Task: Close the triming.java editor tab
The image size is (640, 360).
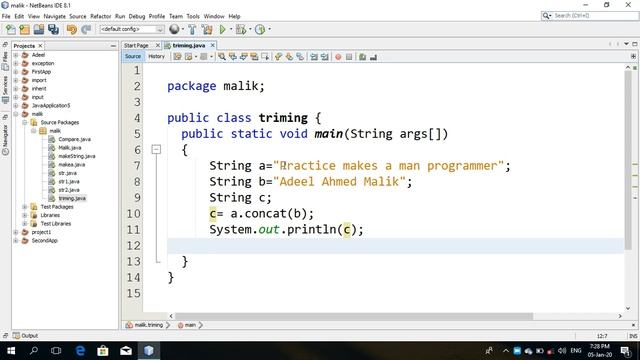Action: pyautogui.click(x=212, y=45)
